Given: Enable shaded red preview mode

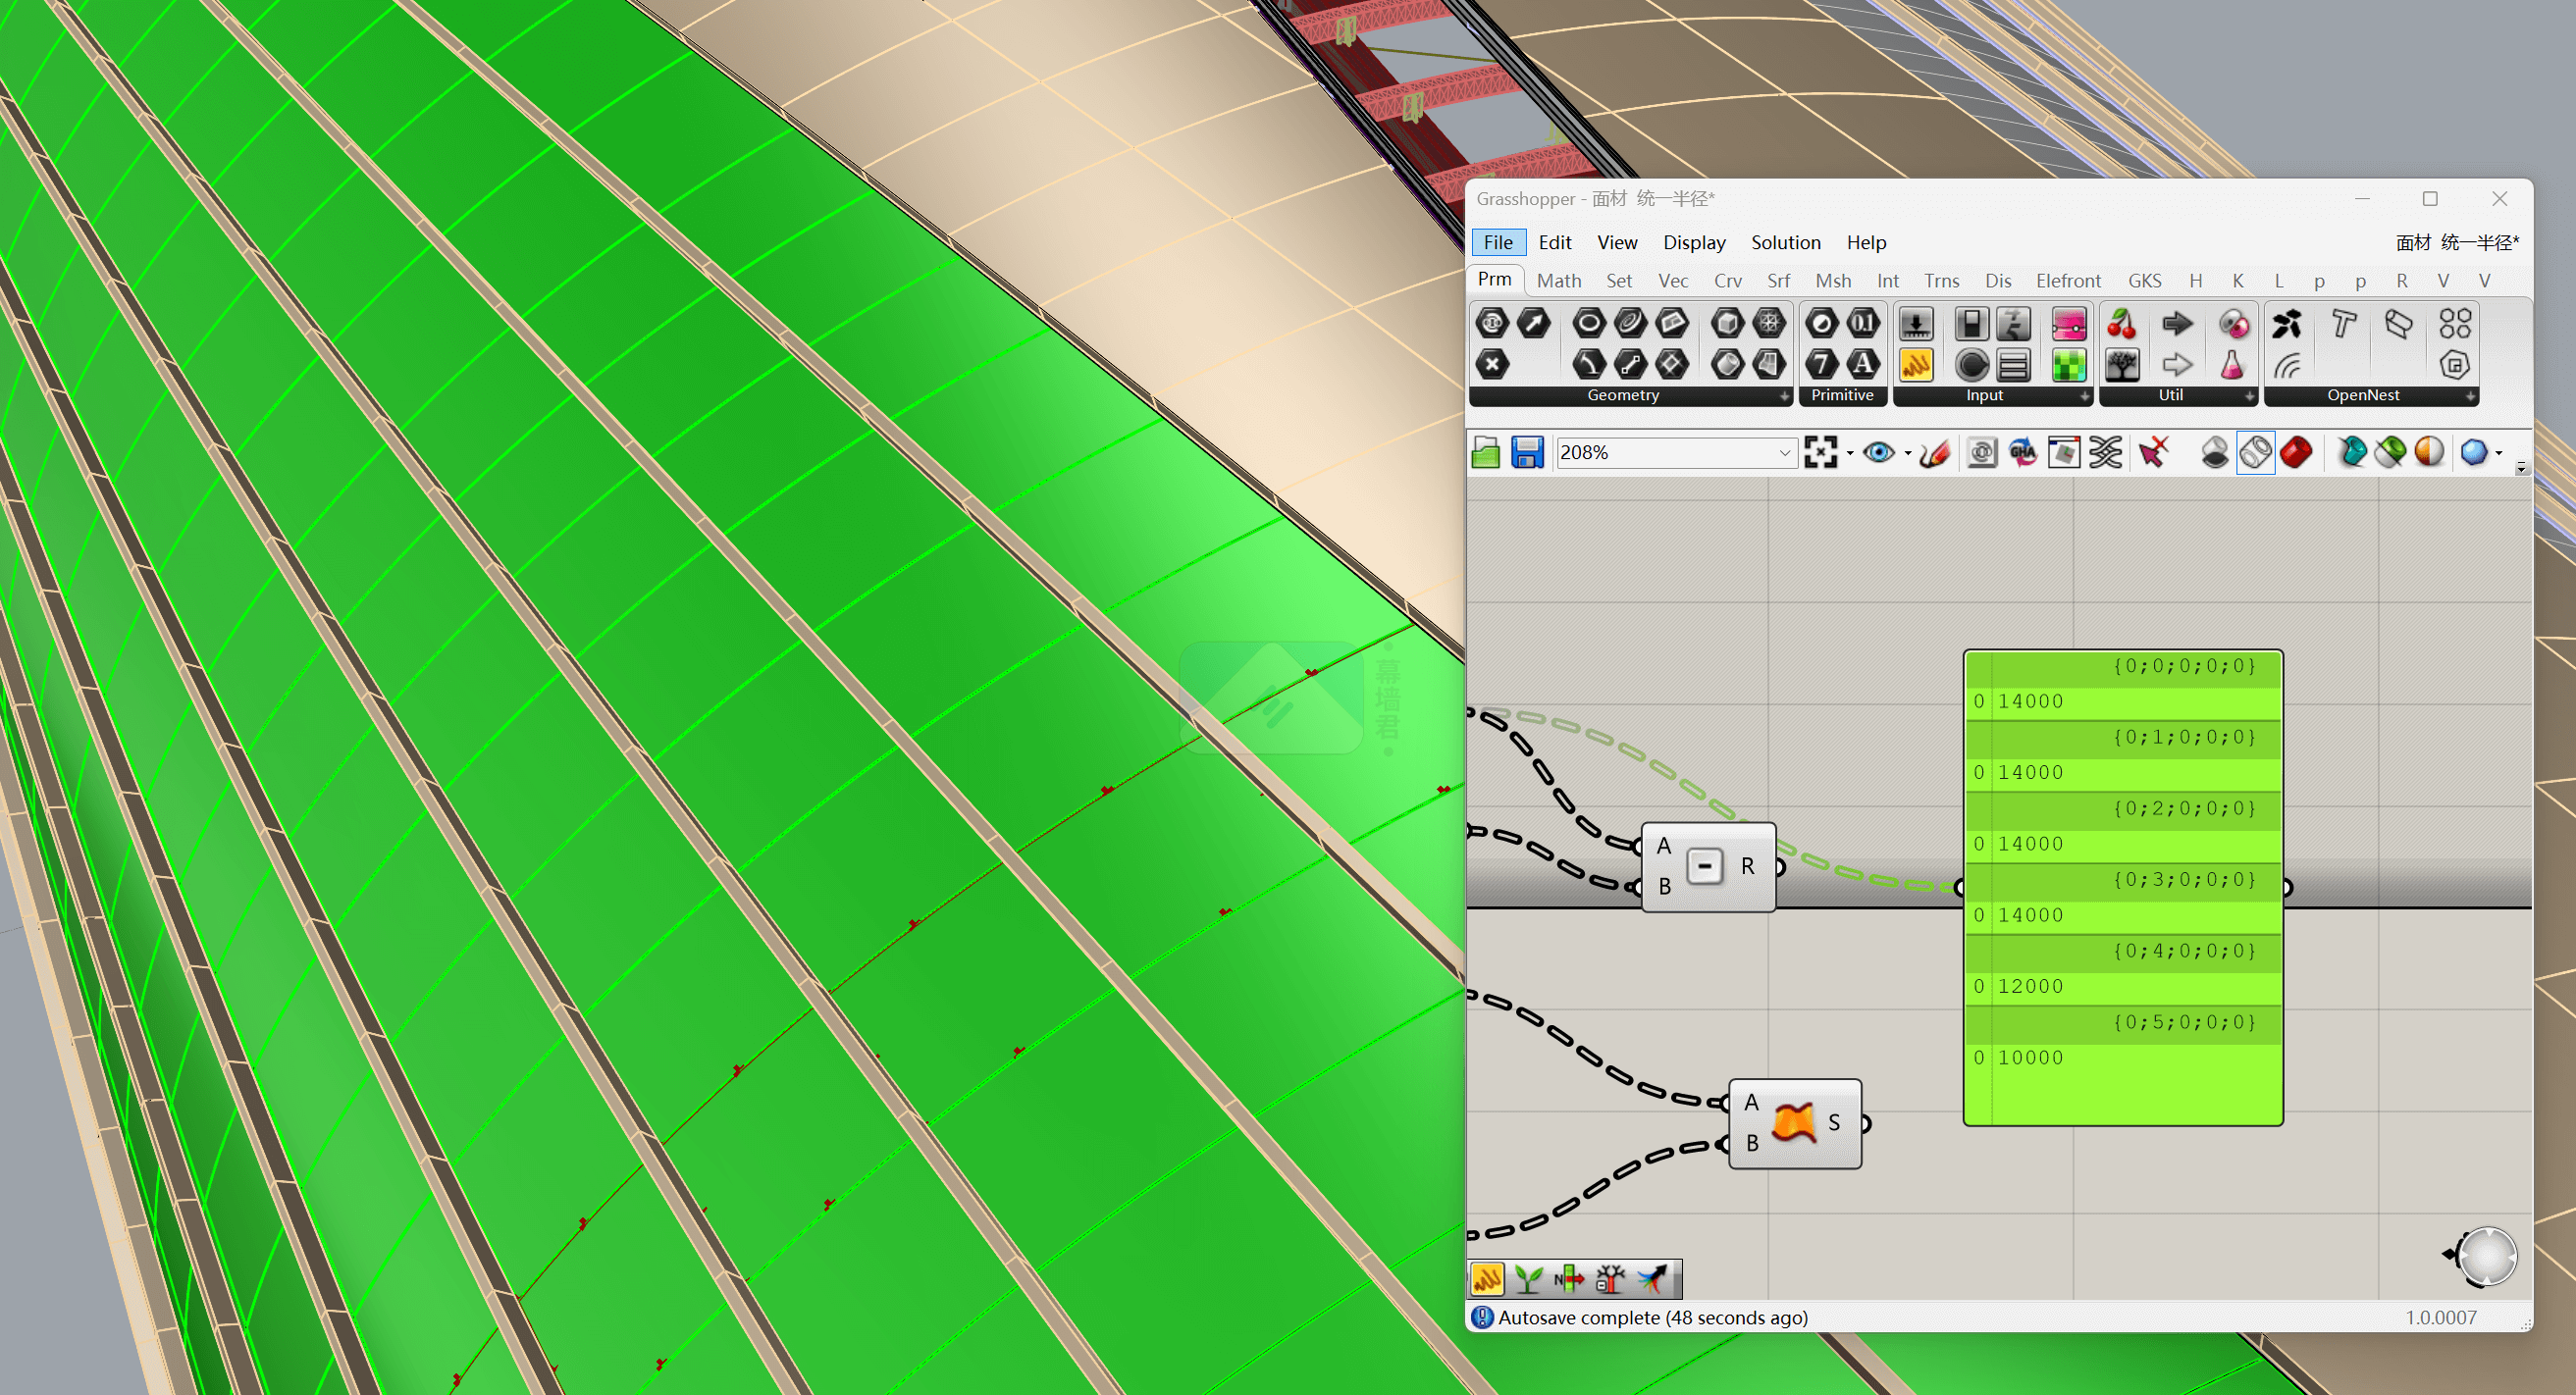Looking at the screenshot, I should 2296,453.
